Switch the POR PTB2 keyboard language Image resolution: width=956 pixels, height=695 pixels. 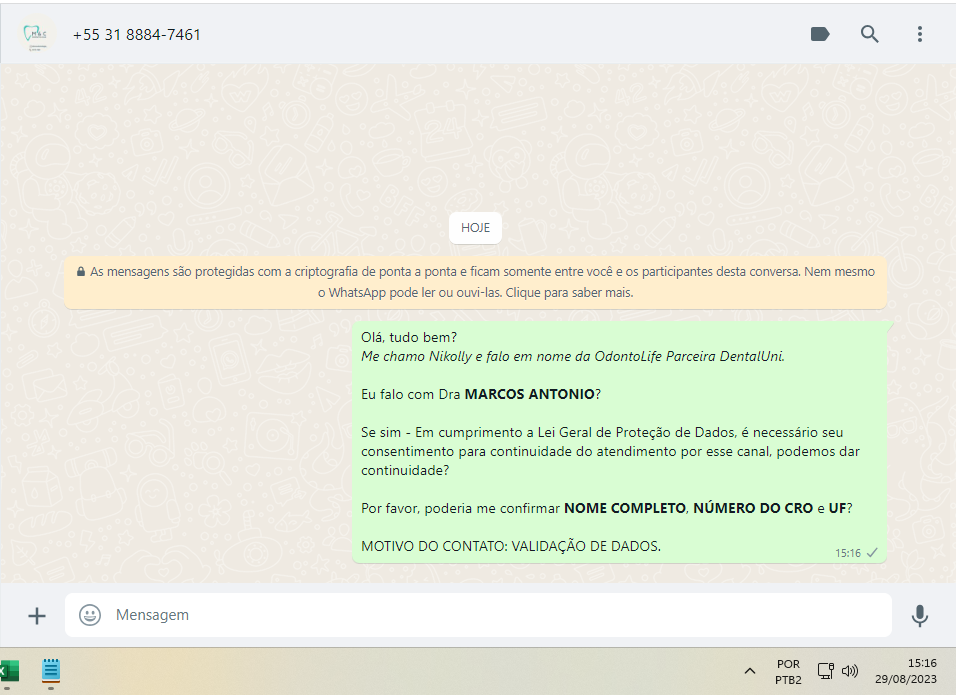coord(788,672)
